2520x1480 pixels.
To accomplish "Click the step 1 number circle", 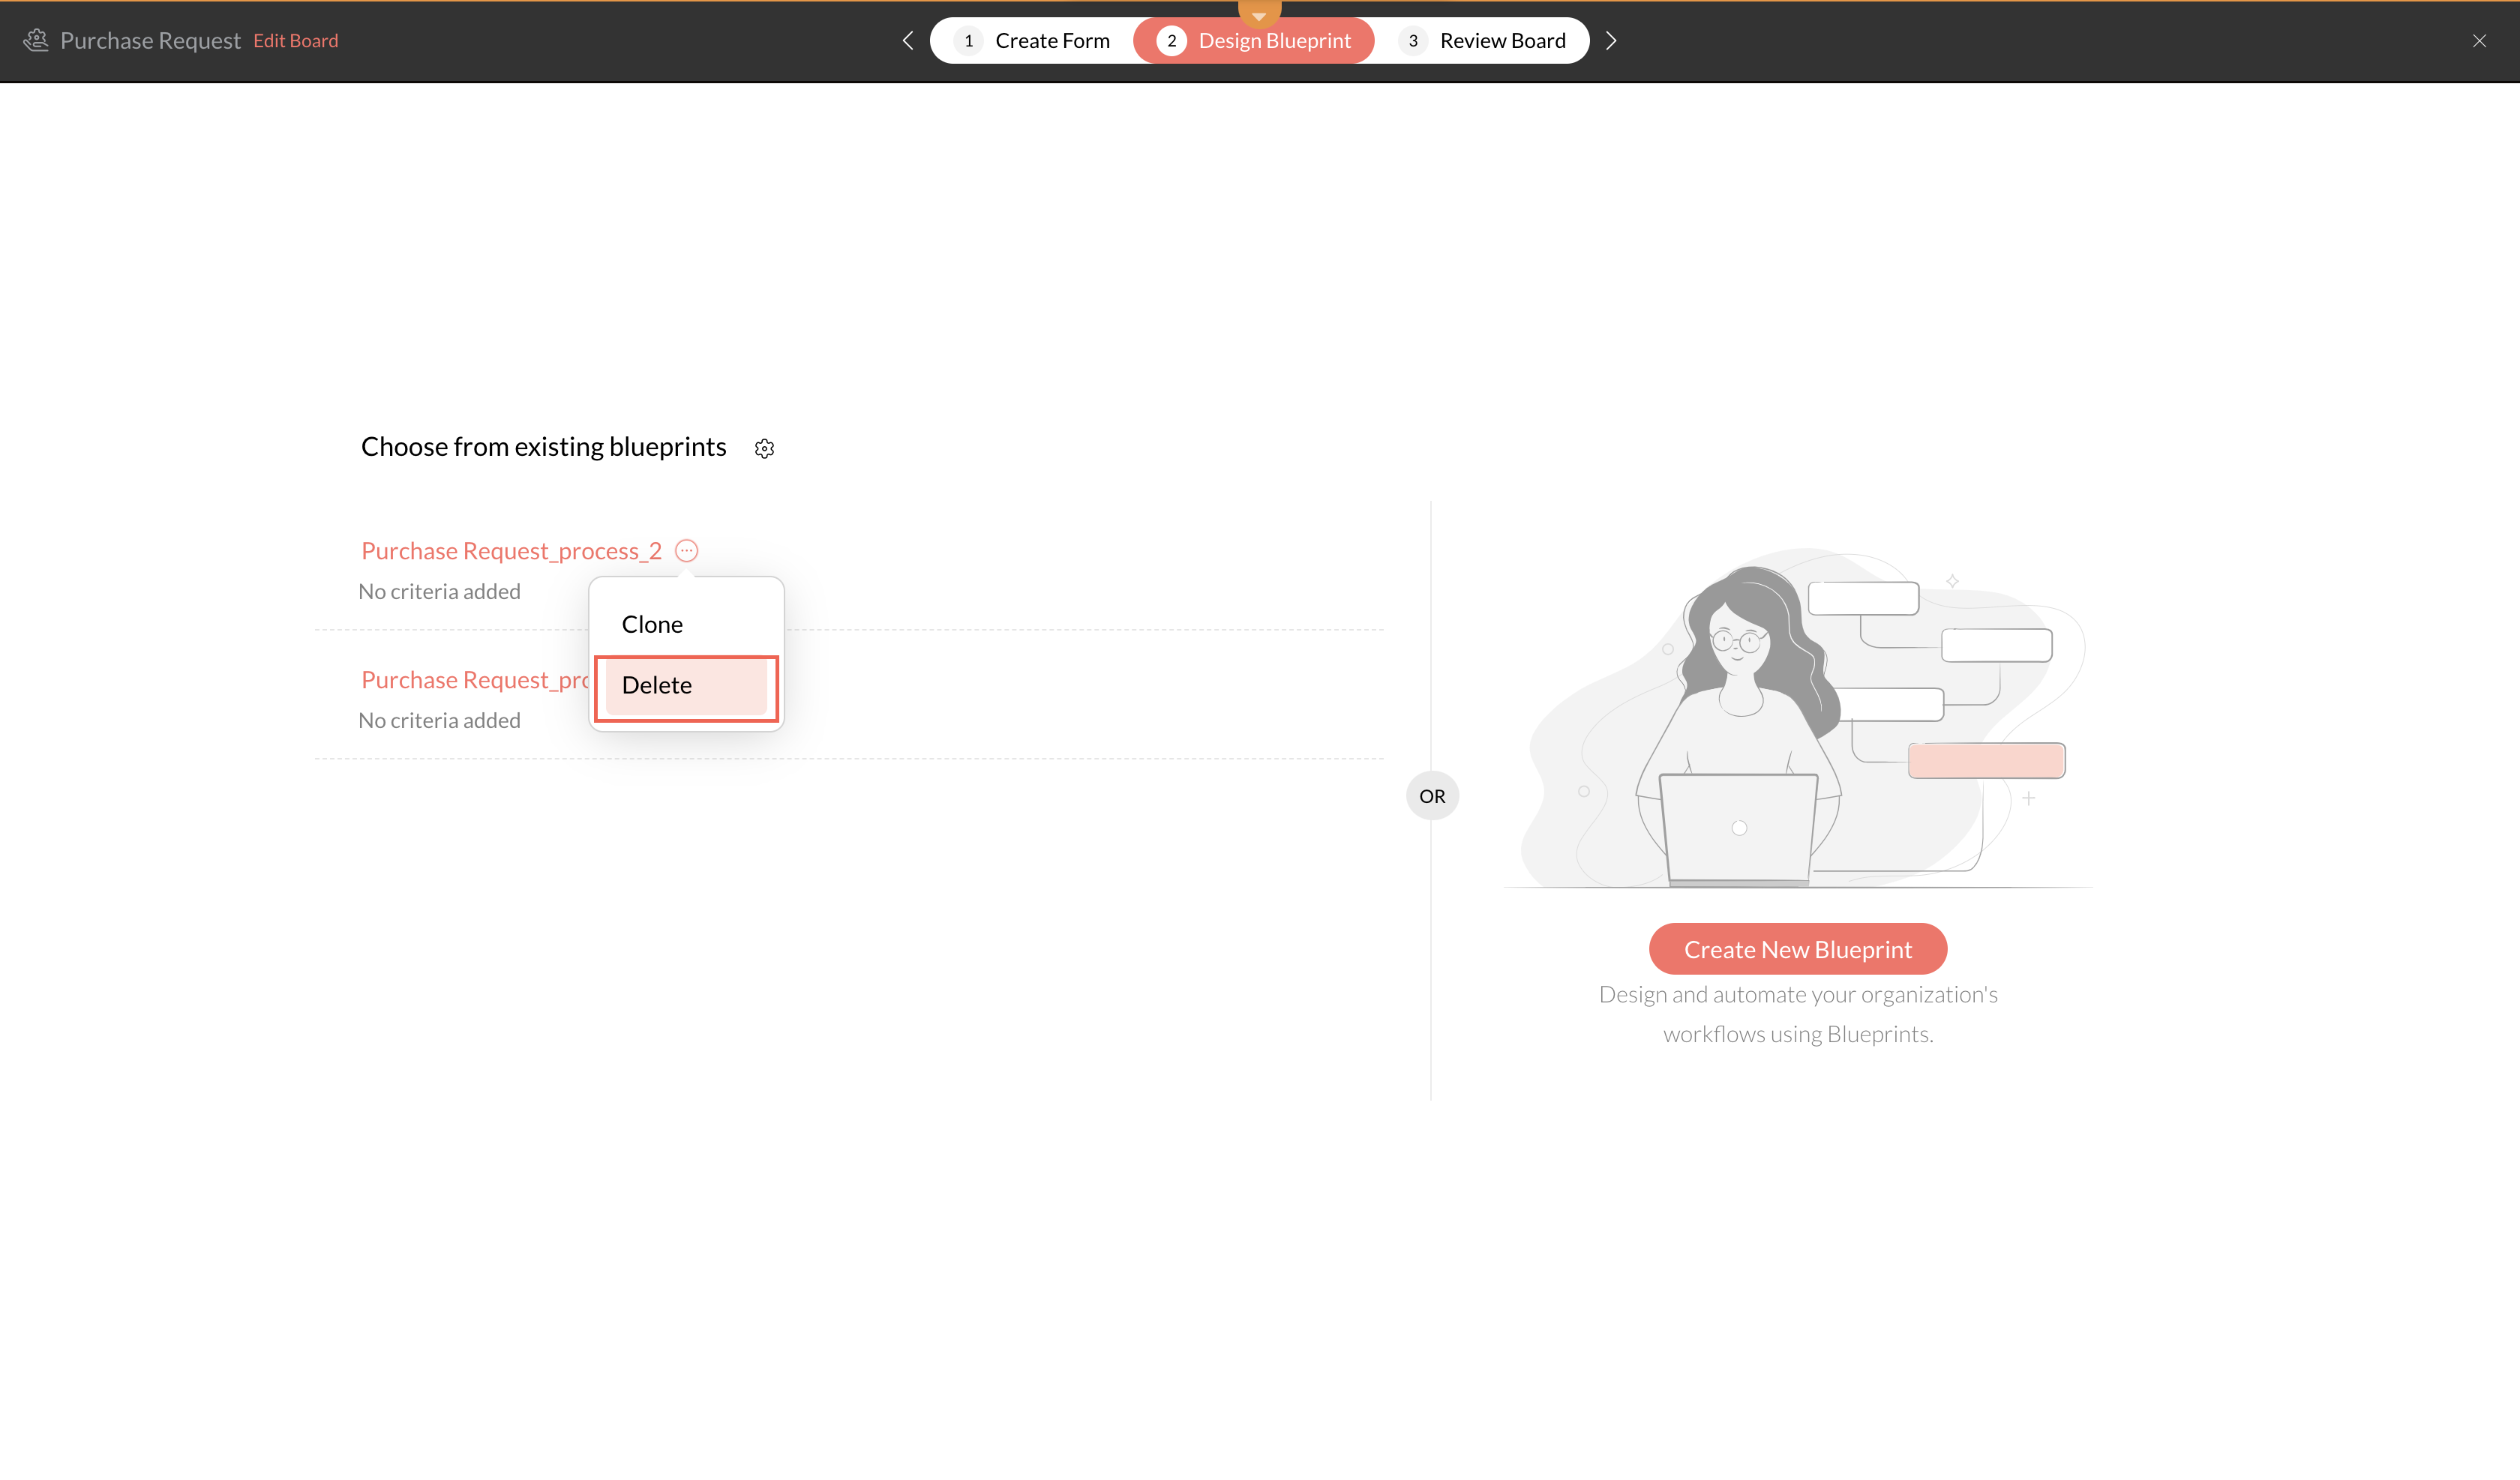I will click(968, 41).
